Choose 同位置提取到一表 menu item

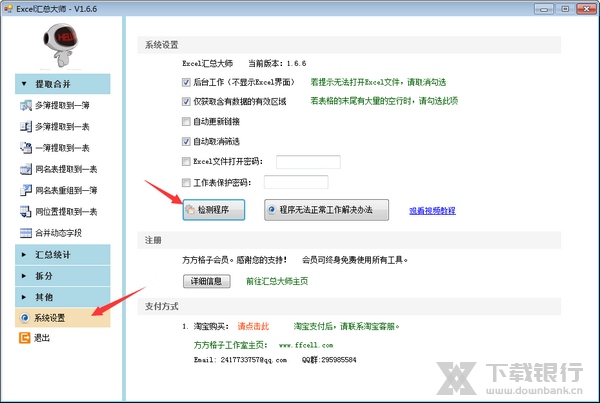[x=66, y=212]
